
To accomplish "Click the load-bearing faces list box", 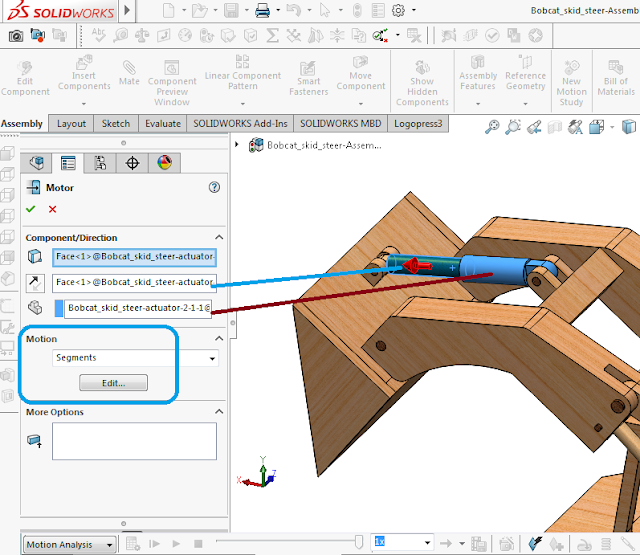I will pyautogui.click(x=134, y=441).
